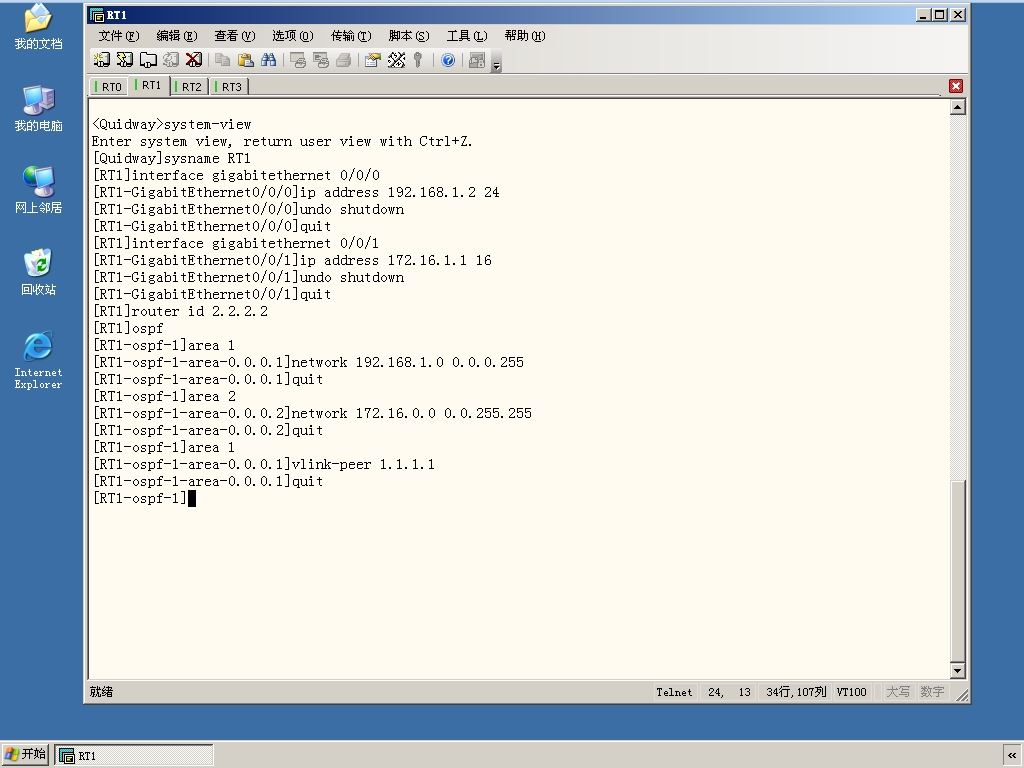Click the 'sysname RT1' terminal line
This screenshot has height=768, width=1024.
pos(171,158)
